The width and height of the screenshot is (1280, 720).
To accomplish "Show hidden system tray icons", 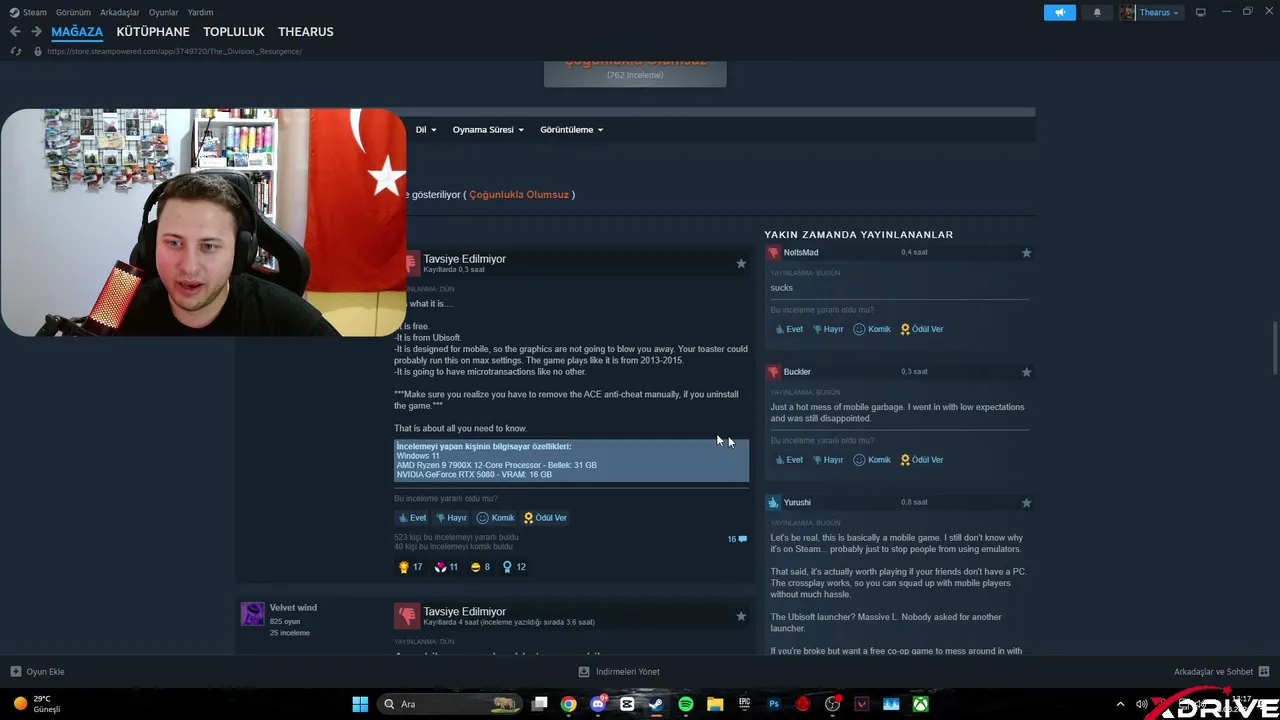I will pos(1122,704).
